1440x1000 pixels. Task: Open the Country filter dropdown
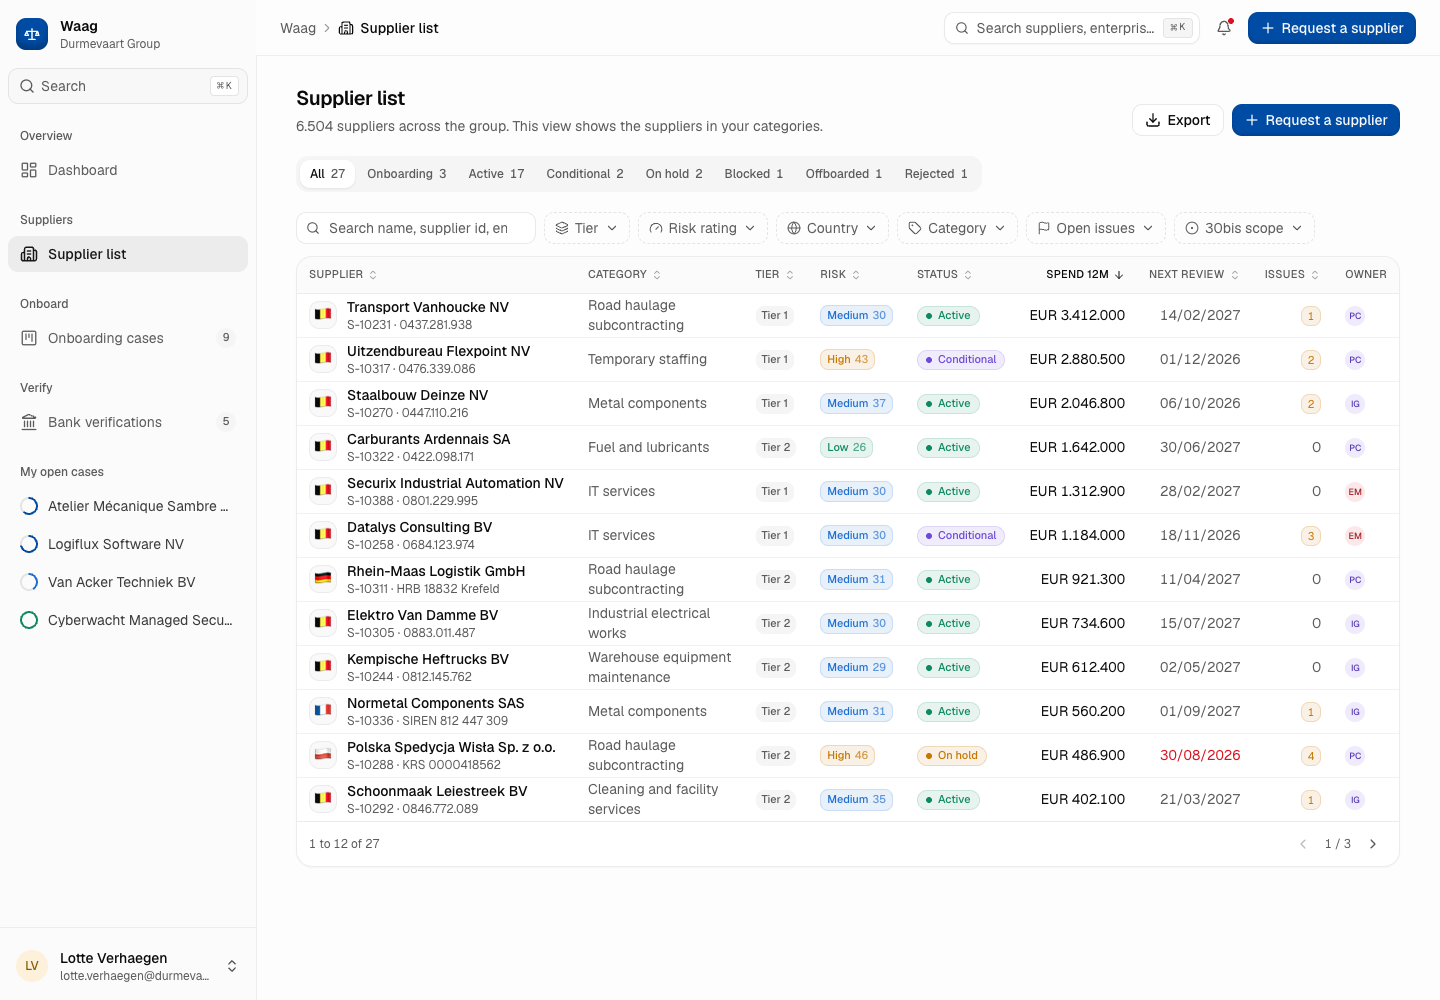pos(832,228)
